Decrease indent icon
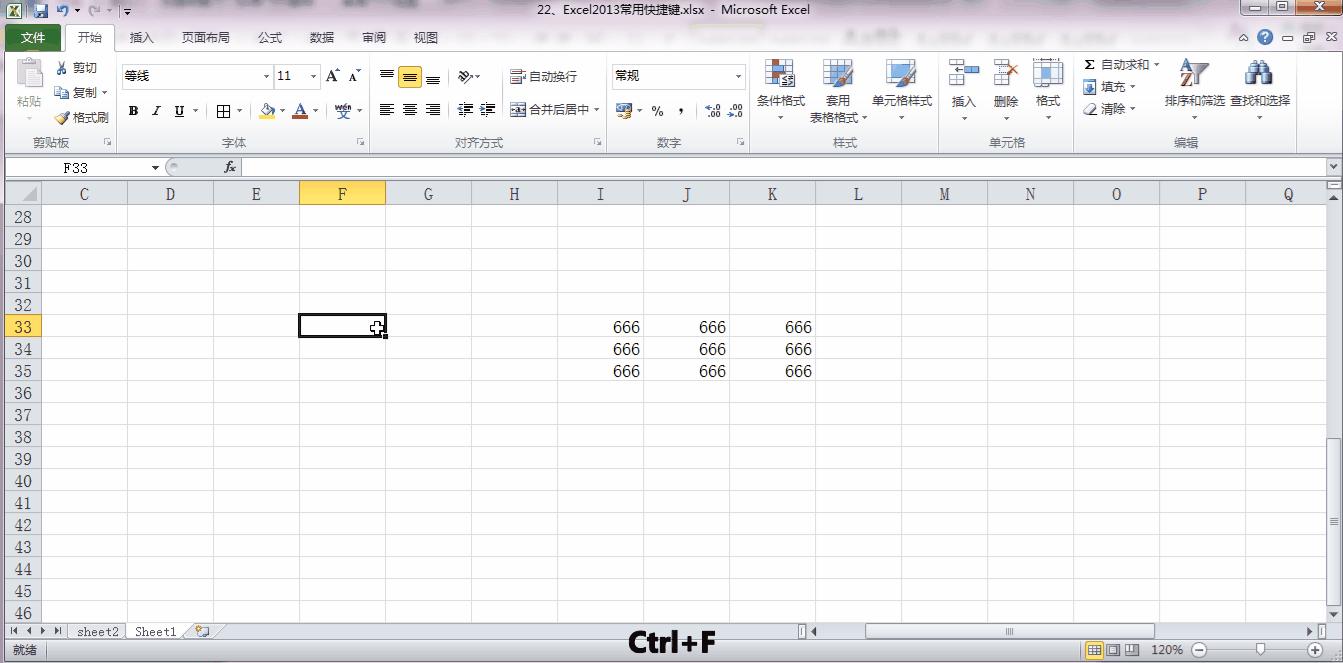The width and height of the screenshot is (1343, 663). tap(465, 110)
